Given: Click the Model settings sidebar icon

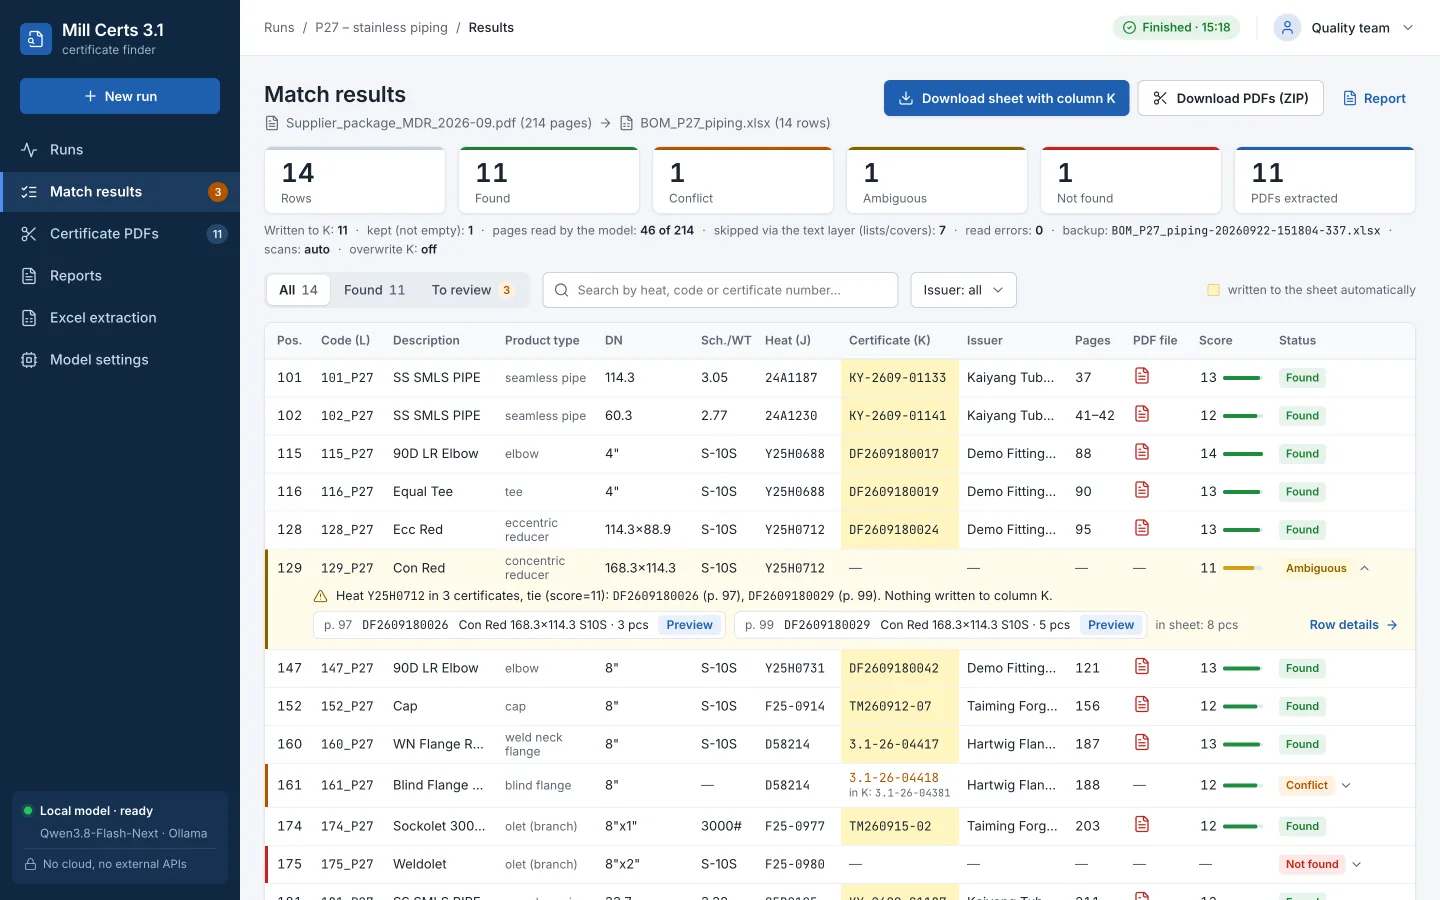Looking at the screenshot, I should (29, 360).
